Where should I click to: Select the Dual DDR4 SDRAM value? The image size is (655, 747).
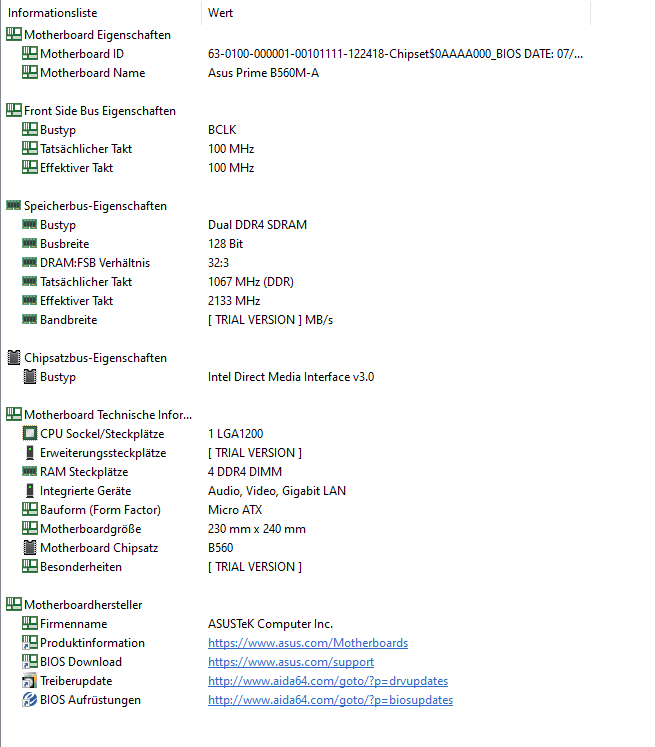[257, 224]
